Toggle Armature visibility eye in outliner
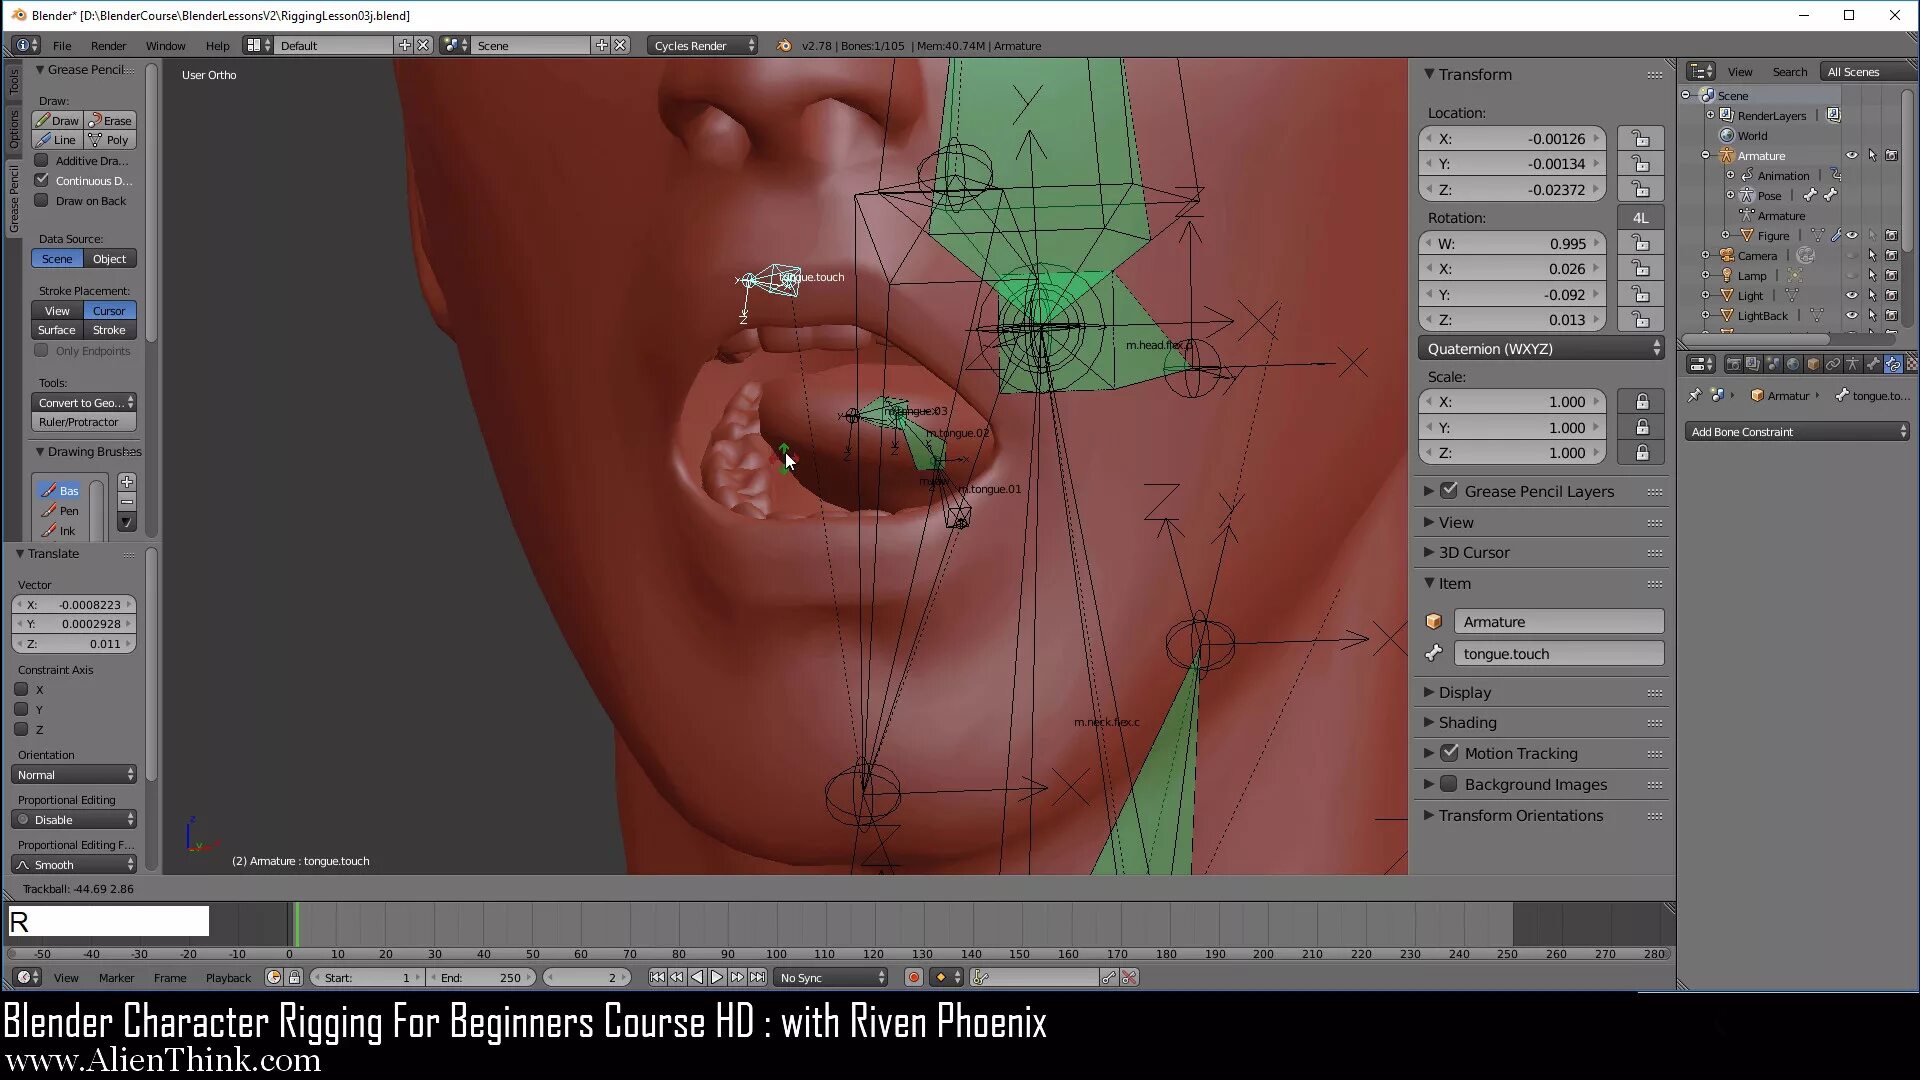 point(1851,156)
